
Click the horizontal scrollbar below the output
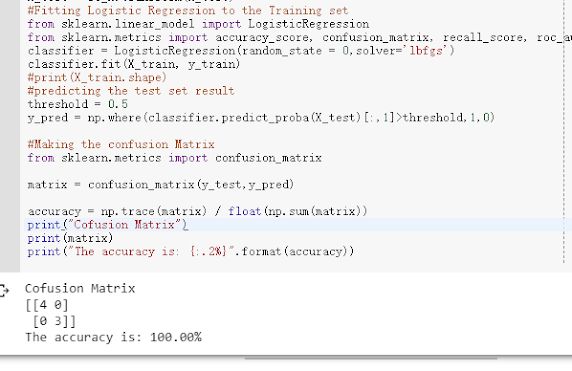(x=371, y=359)
